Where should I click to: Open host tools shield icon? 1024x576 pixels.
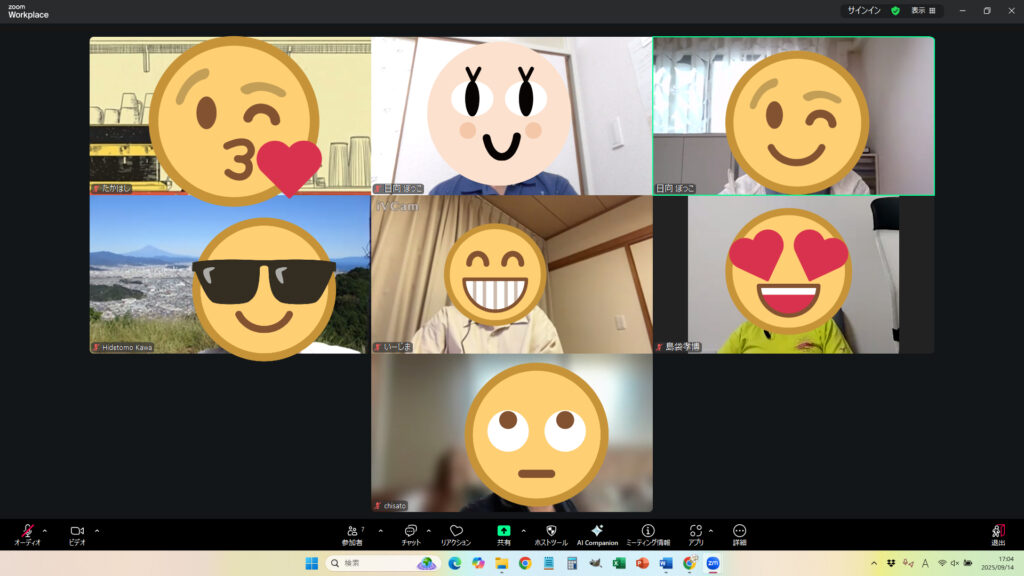coord(550,531)
